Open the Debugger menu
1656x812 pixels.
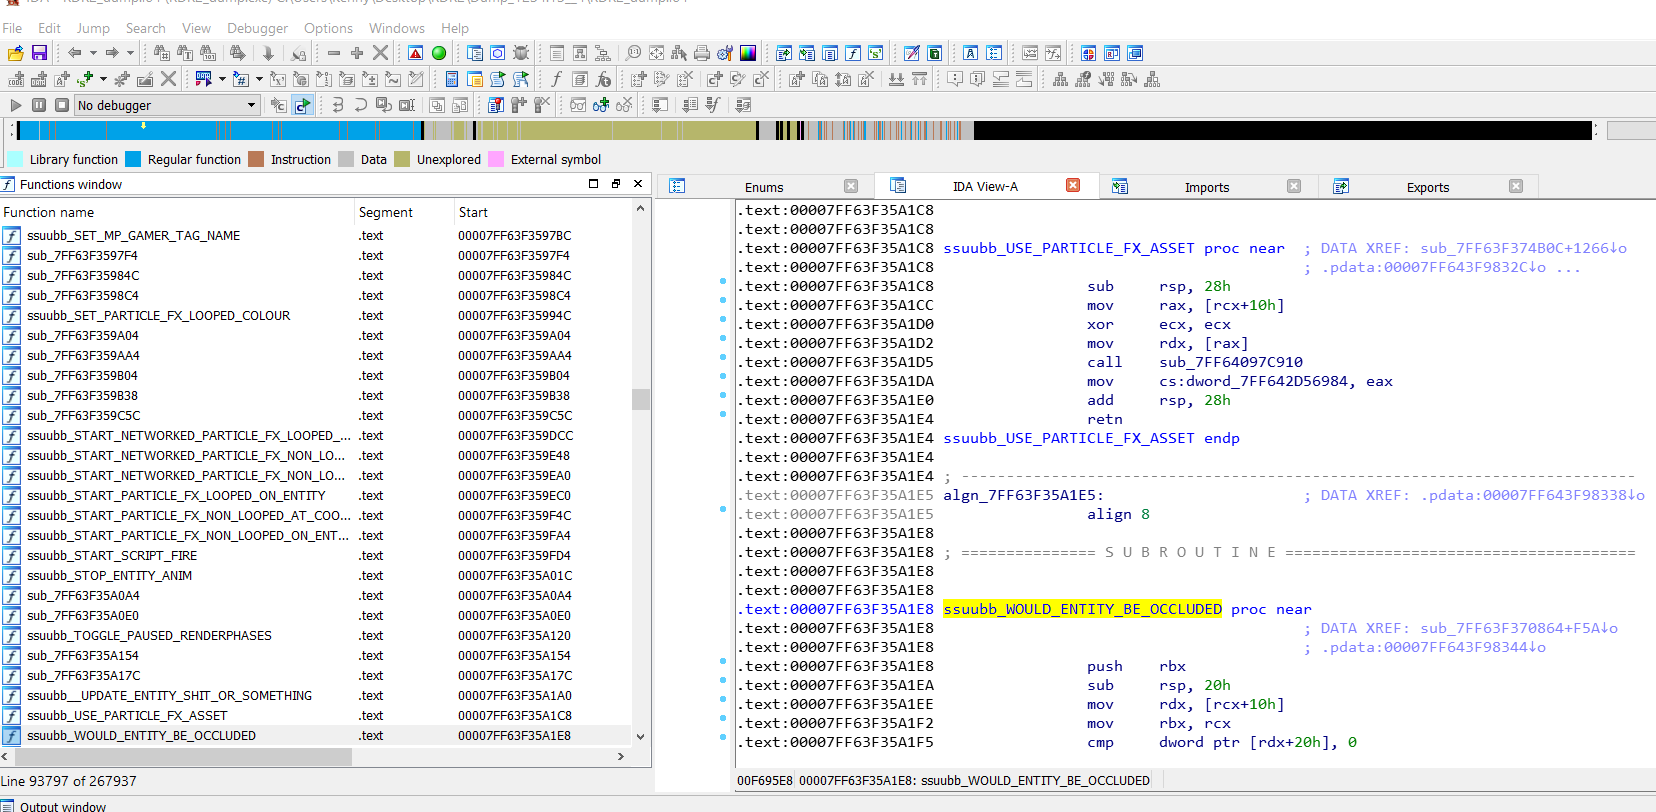coord(257,28)
